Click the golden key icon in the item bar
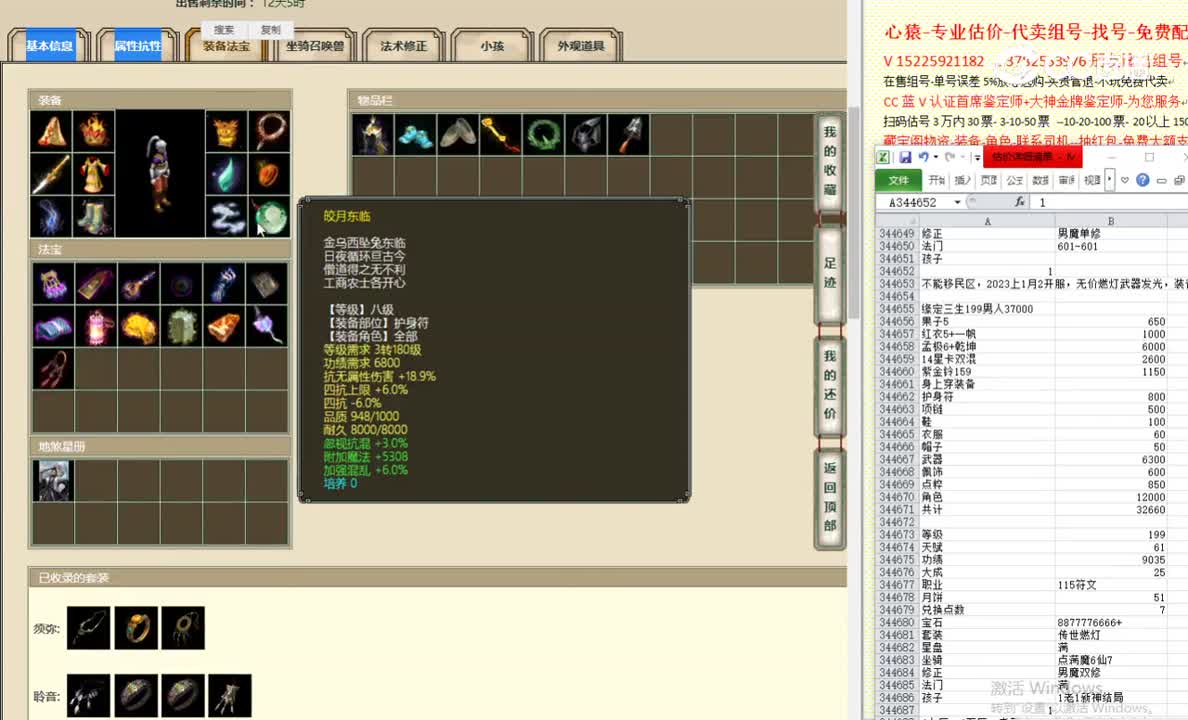Screen dimensions: 1188x720 click(499, 134)
